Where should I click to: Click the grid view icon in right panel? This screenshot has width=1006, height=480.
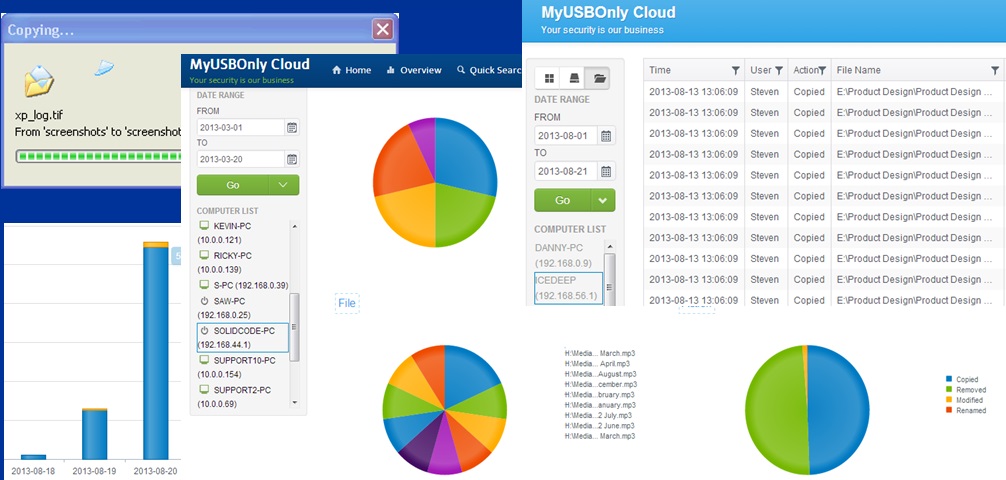click(549, 78)
